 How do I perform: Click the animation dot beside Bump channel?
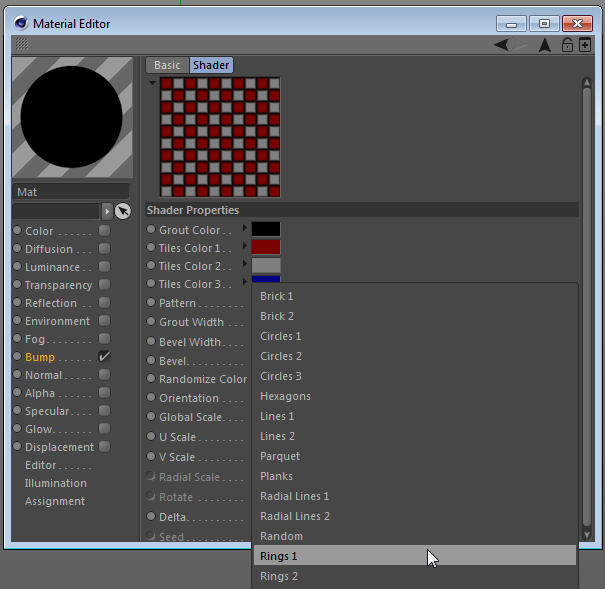[17, 356]
